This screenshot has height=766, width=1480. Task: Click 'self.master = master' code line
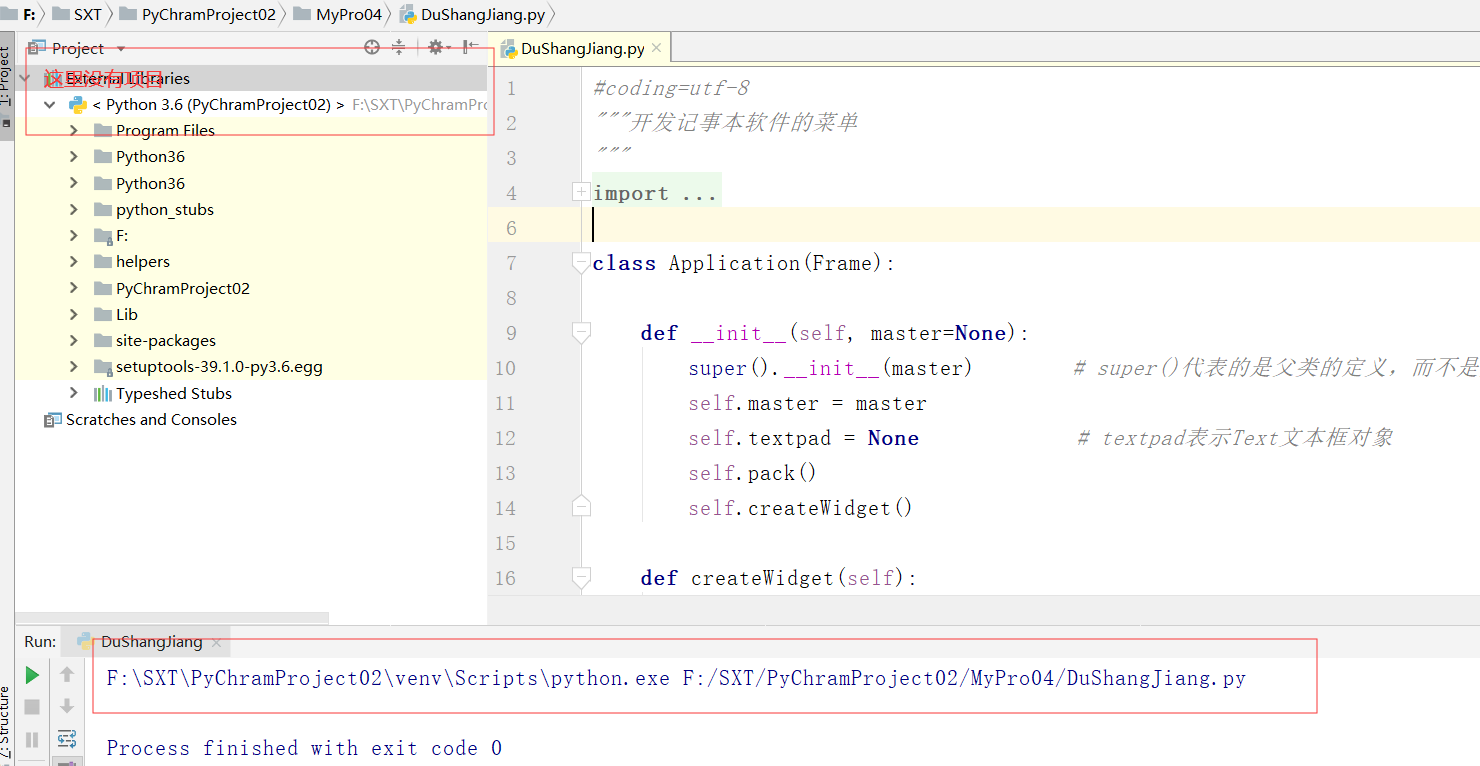pyautogui.click(x=807, y=403)
